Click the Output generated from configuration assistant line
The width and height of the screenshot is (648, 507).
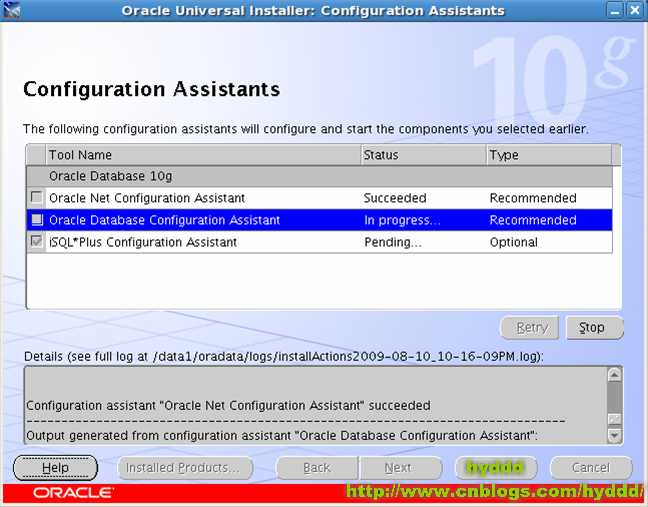[x=282, y=436]
